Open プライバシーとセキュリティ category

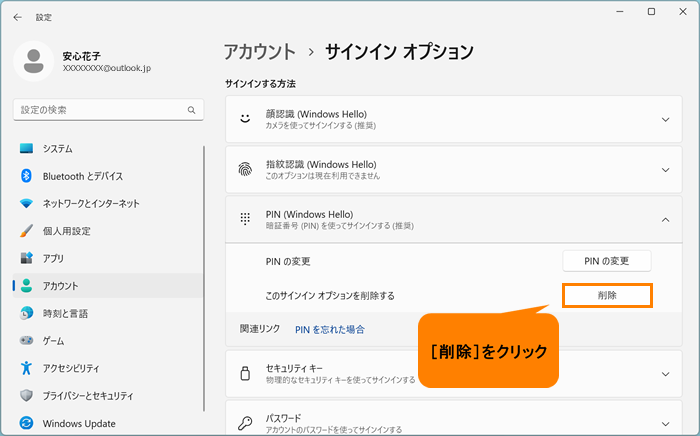coord(108,395)
